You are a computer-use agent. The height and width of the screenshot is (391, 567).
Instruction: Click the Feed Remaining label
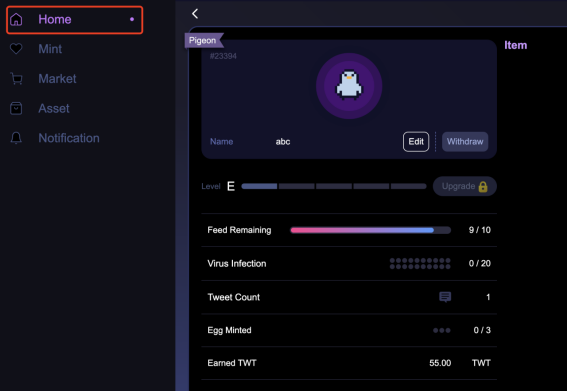click(x=239, y=230)
